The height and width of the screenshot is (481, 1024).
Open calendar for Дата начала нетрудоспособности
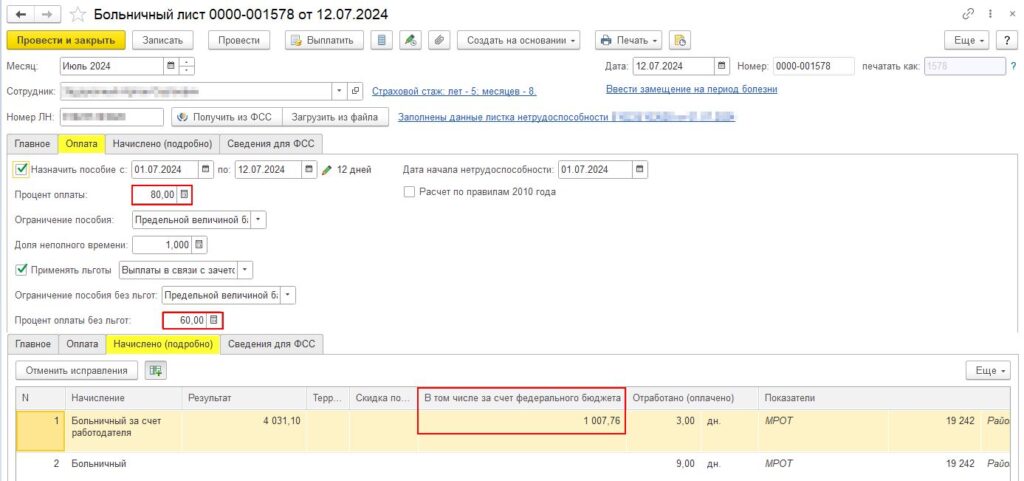coord(639,170)
